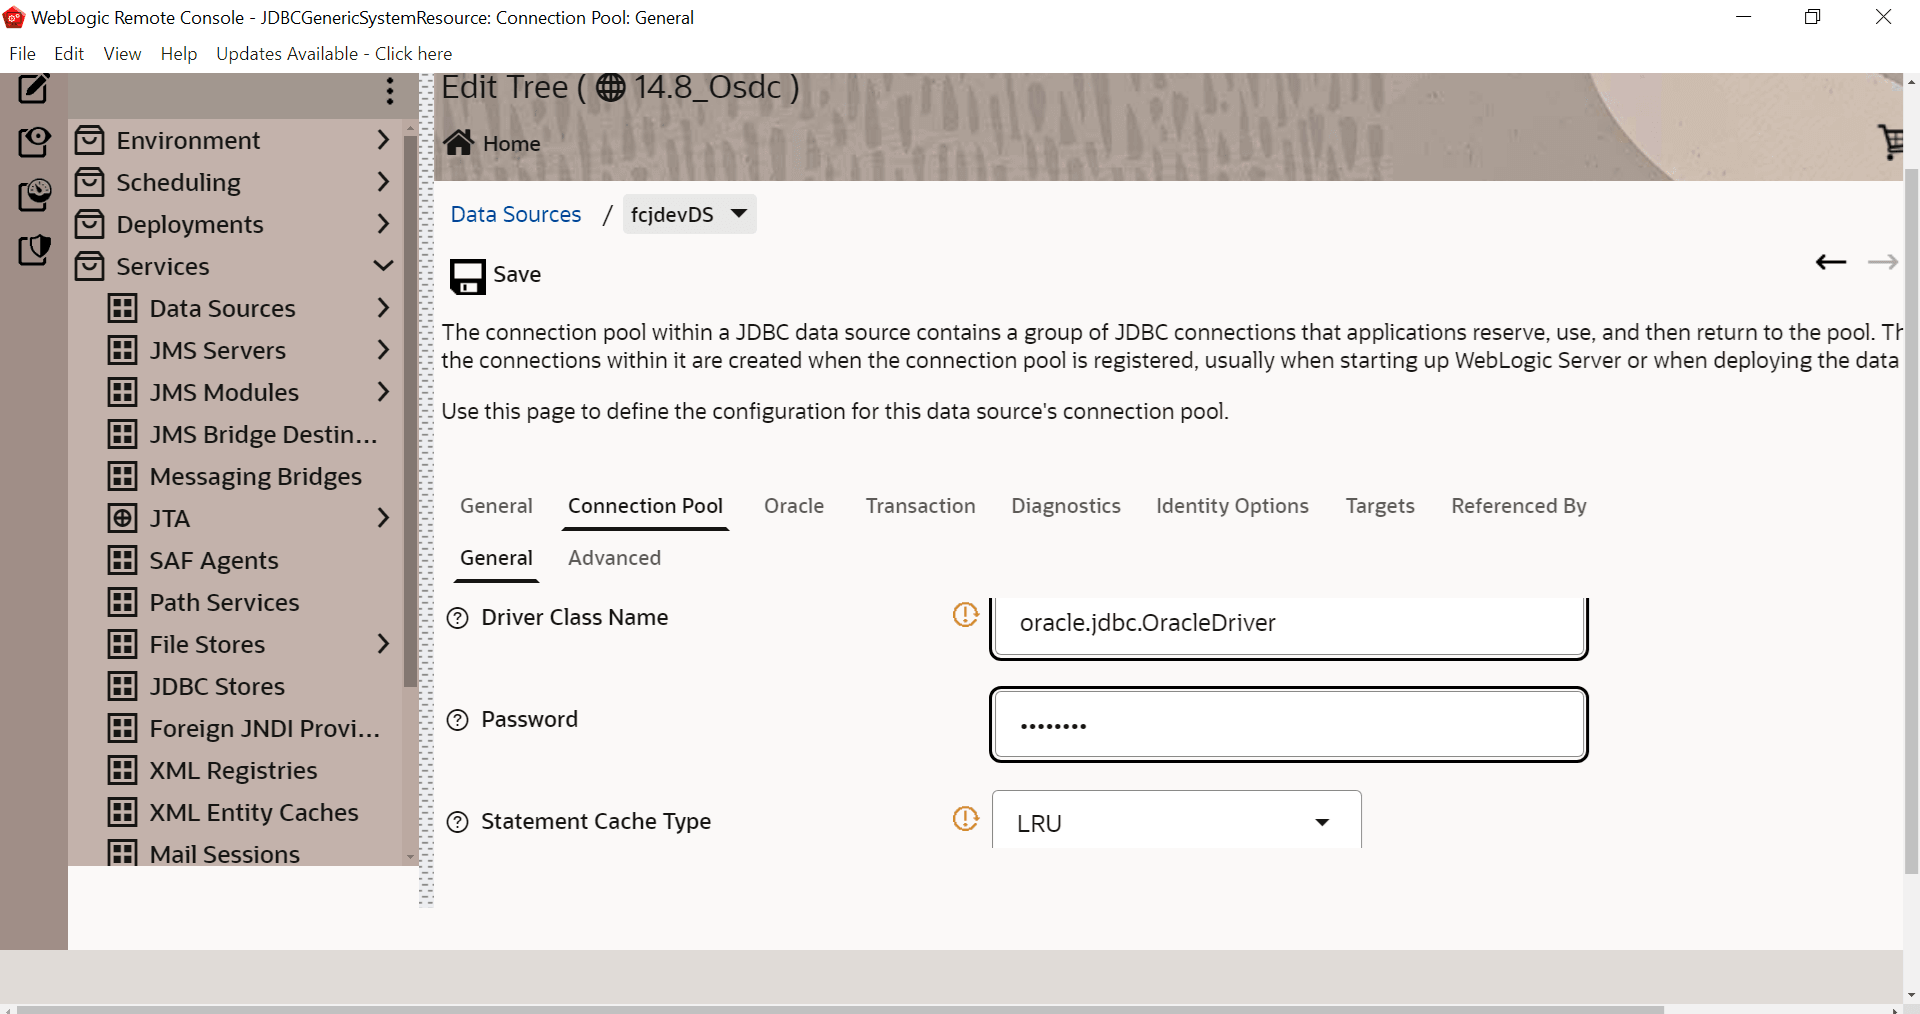The width and height of the screenshot is (1920, 1014).
Task: Click the Save button label
Action: click(517, 275)
